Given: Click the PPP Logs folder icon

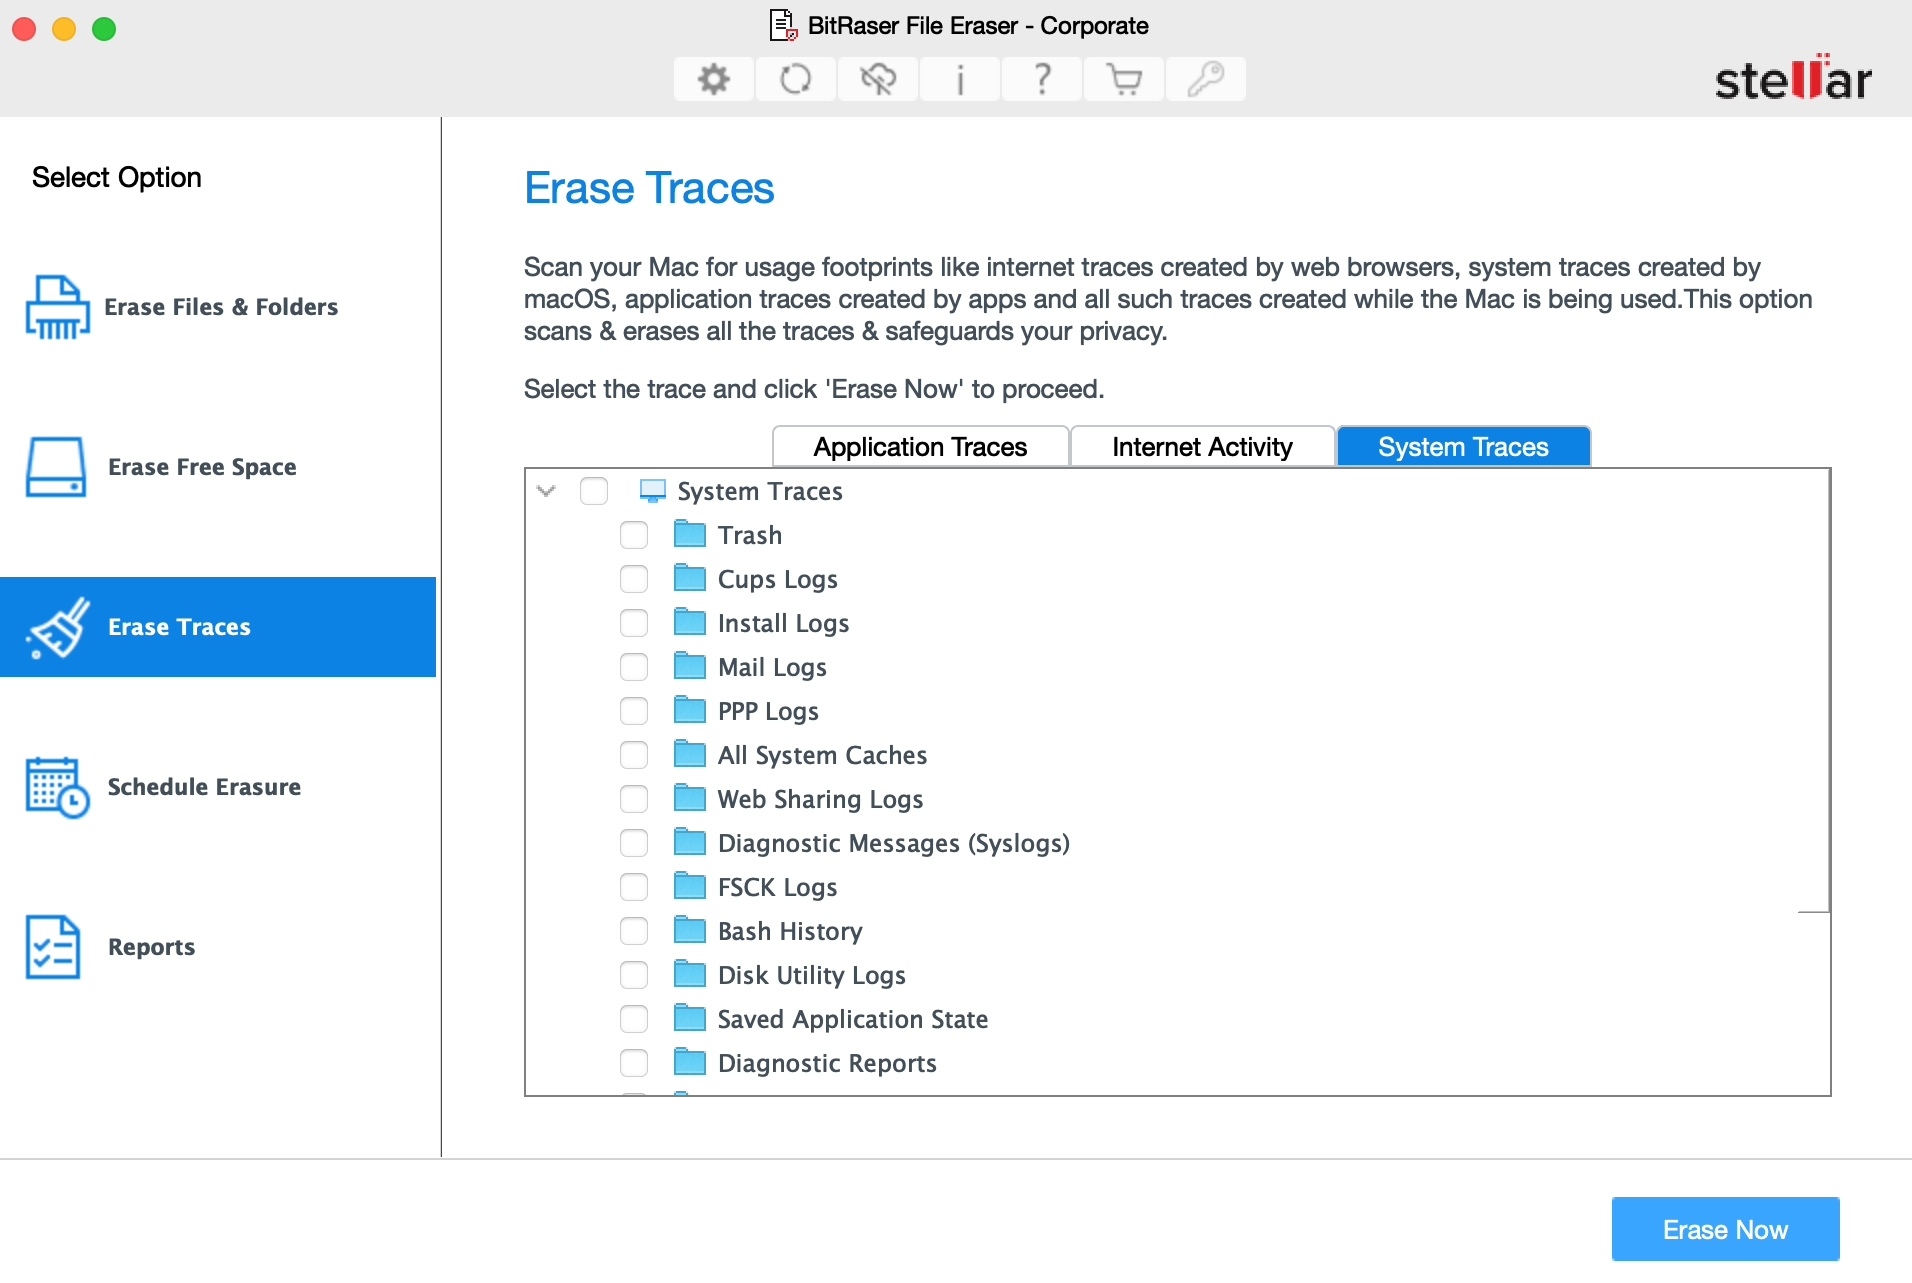Looking at the screenshot, I should 690,710.
